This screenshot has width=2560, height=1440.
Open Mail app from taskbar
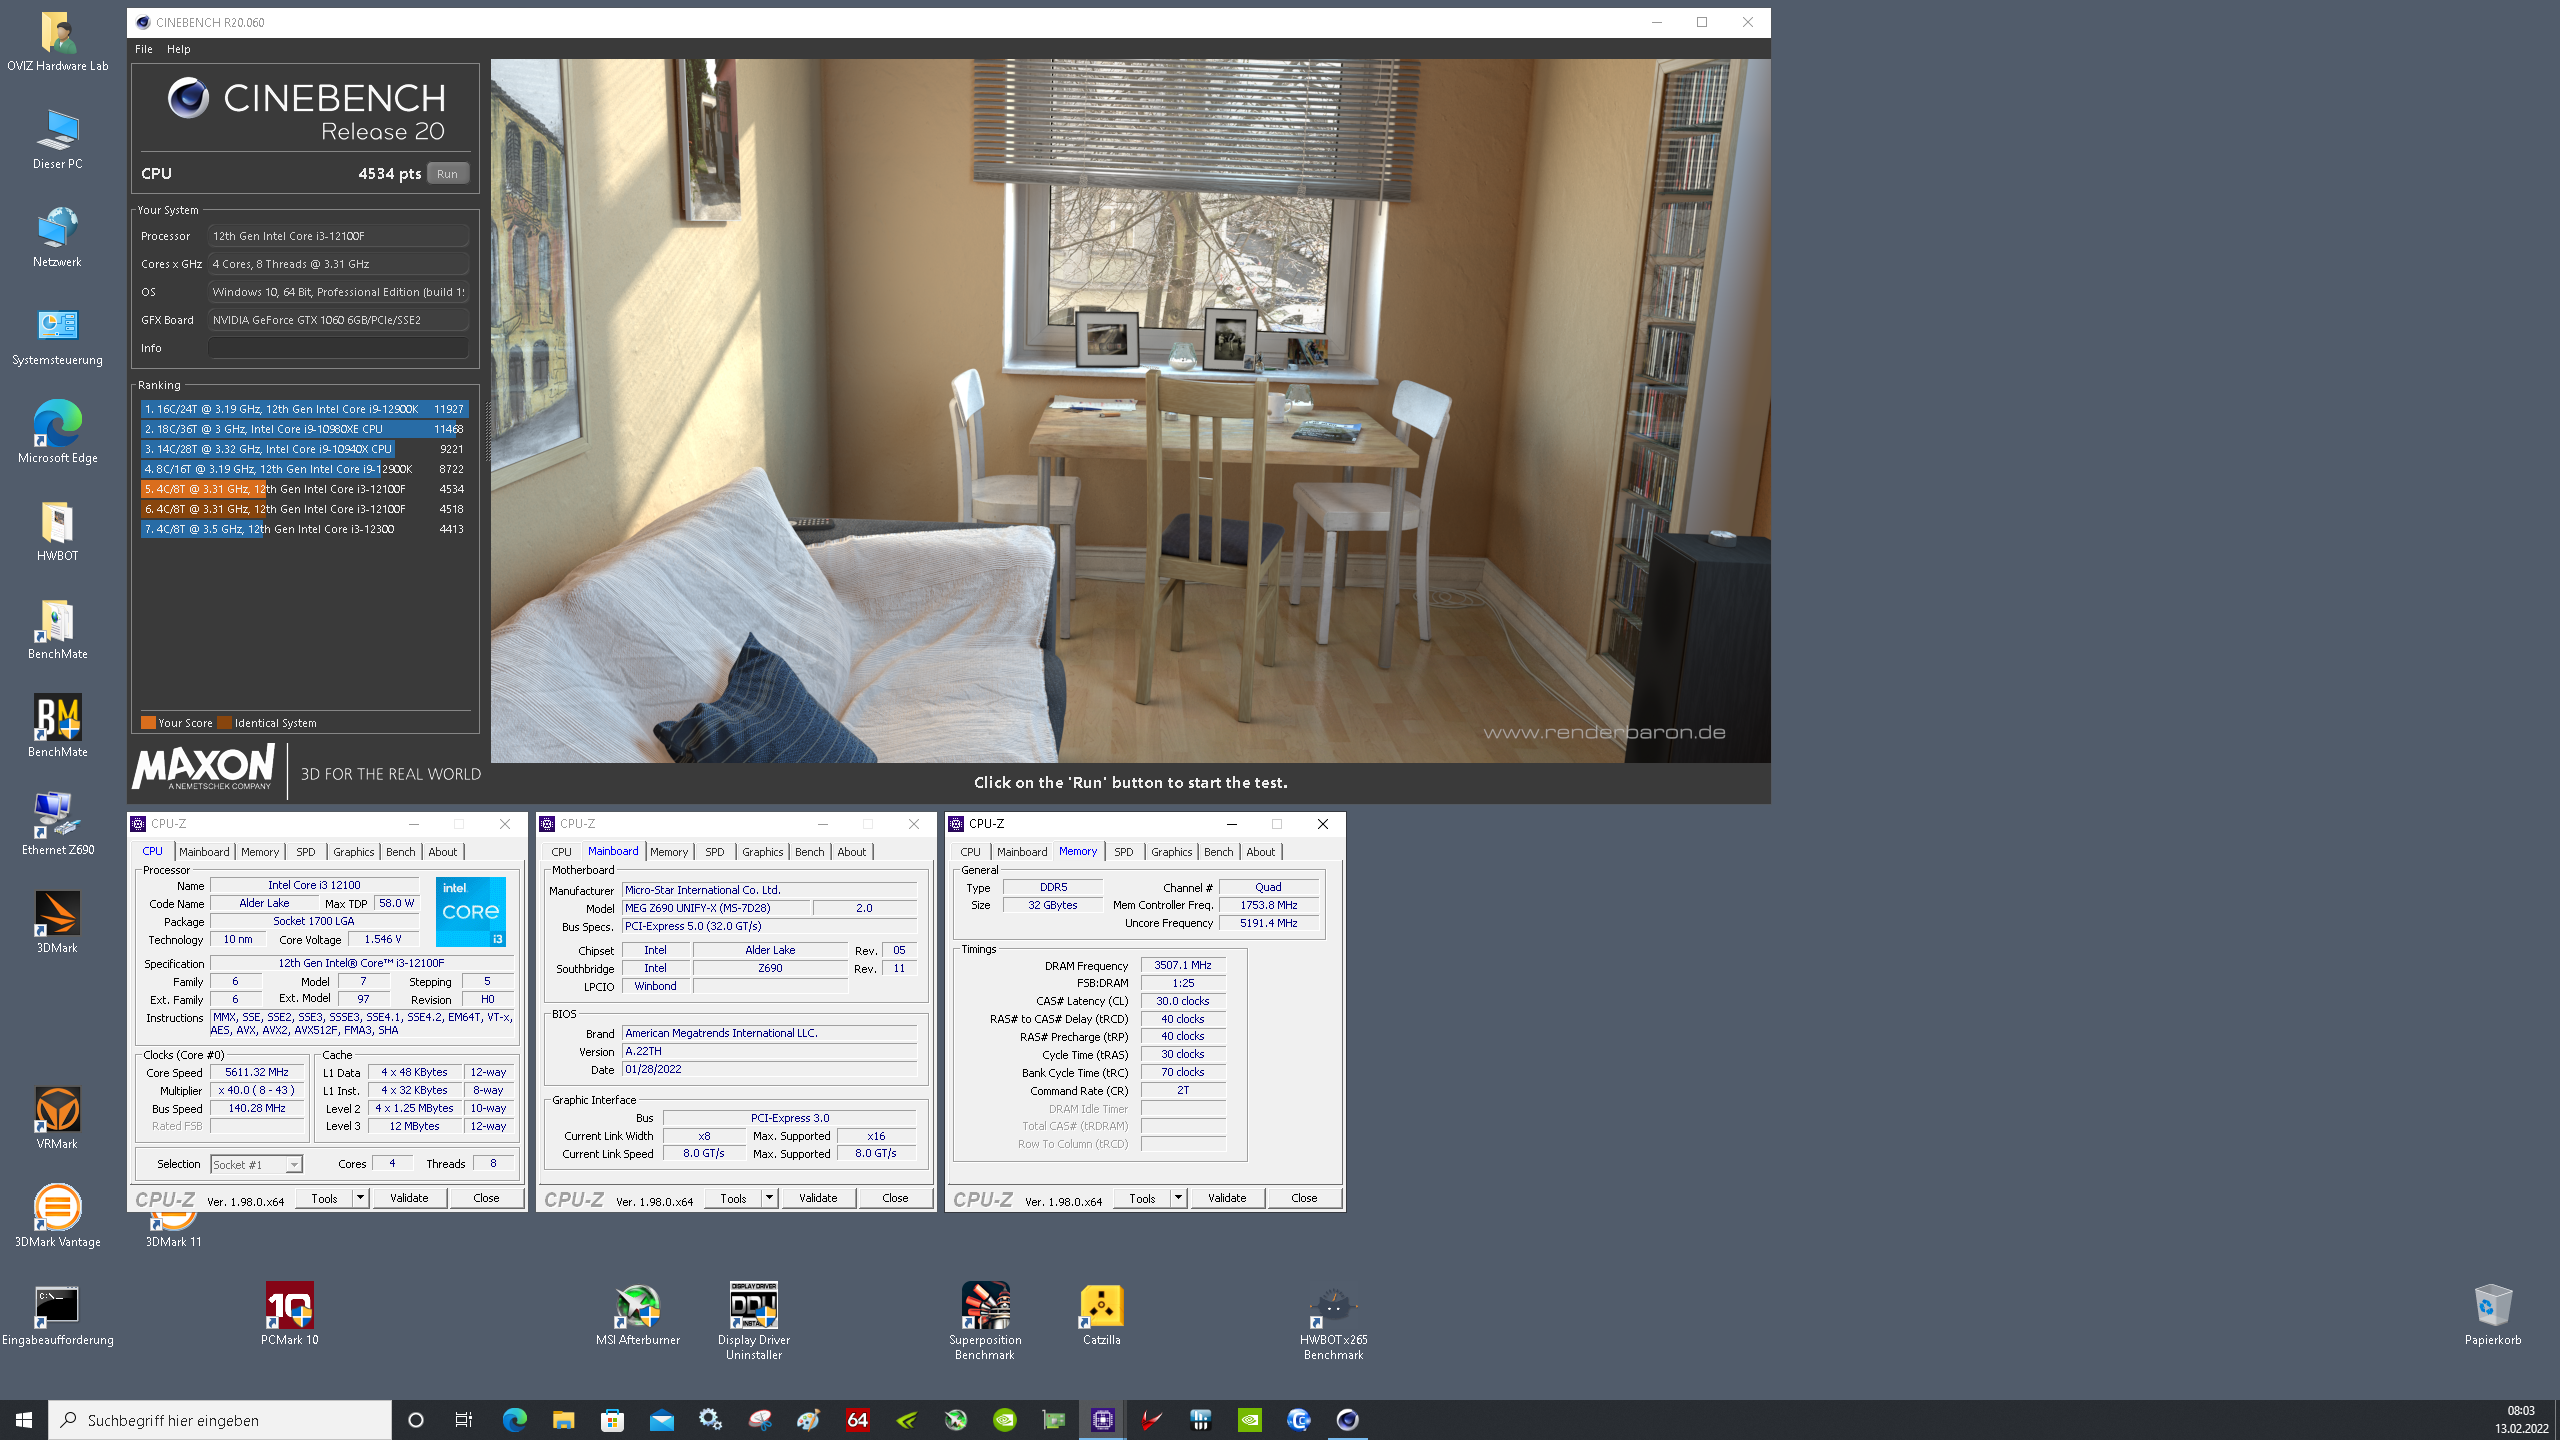tap(661, 1419)
